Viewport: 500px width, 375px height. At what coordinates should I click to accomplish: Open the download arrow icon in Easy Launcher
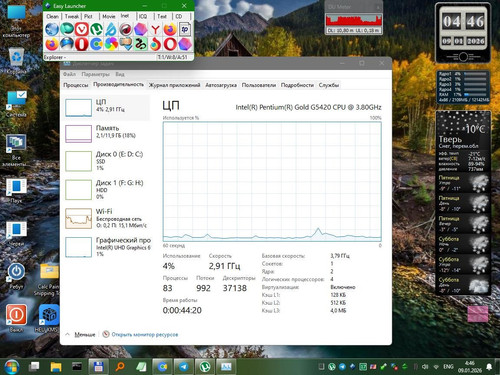click(x=126, y=44)
